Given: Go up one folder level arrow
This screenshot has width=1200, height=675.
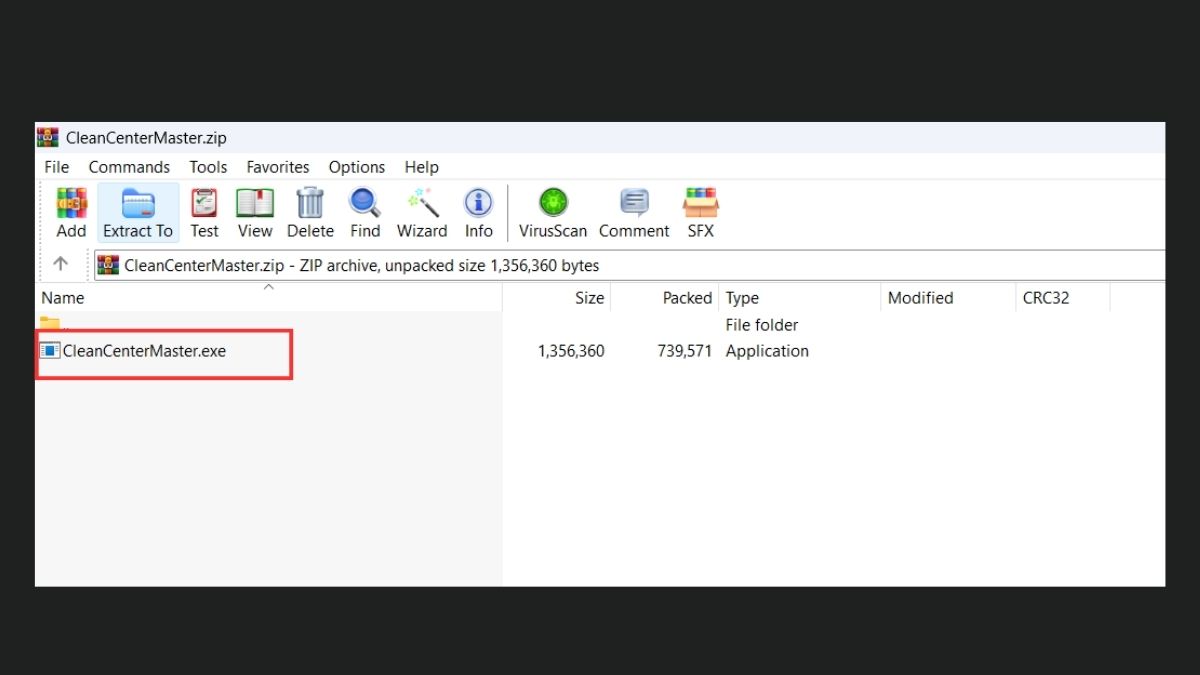Looking at the screenshot, I should pyautogui.click(x=60, y=264).
